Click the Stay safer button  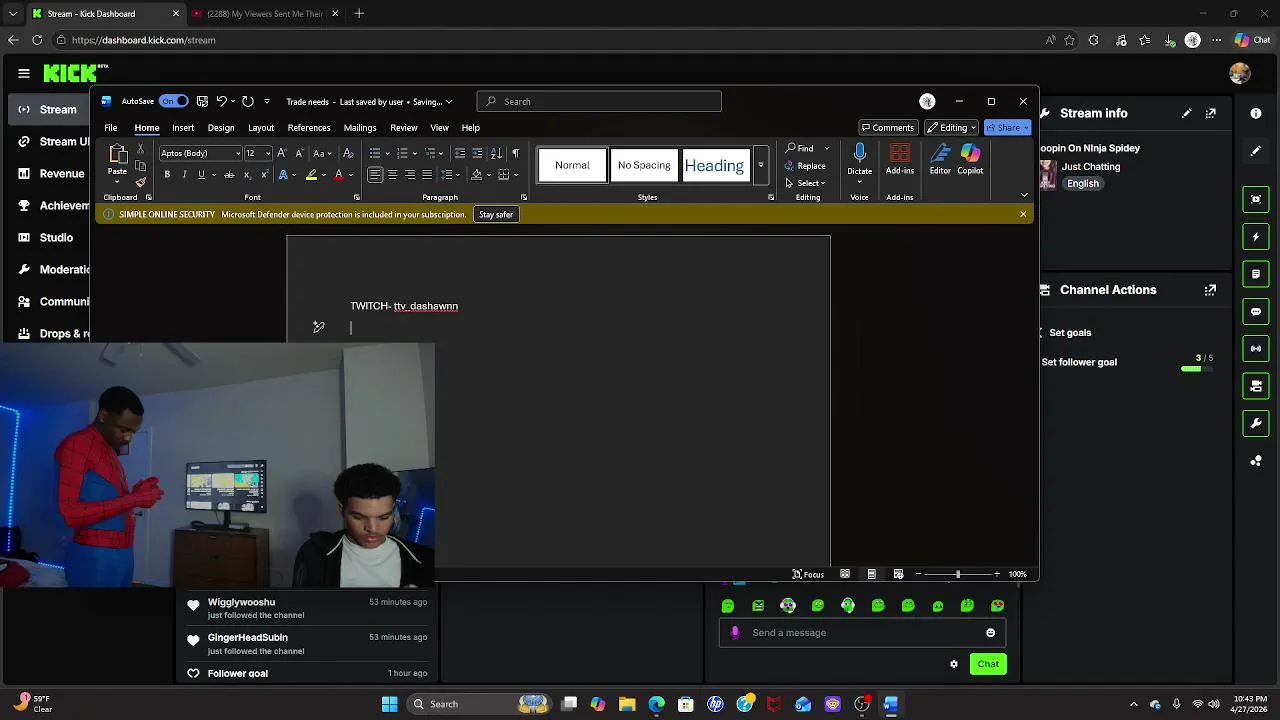pyautogui.click(x=496, y=214)
